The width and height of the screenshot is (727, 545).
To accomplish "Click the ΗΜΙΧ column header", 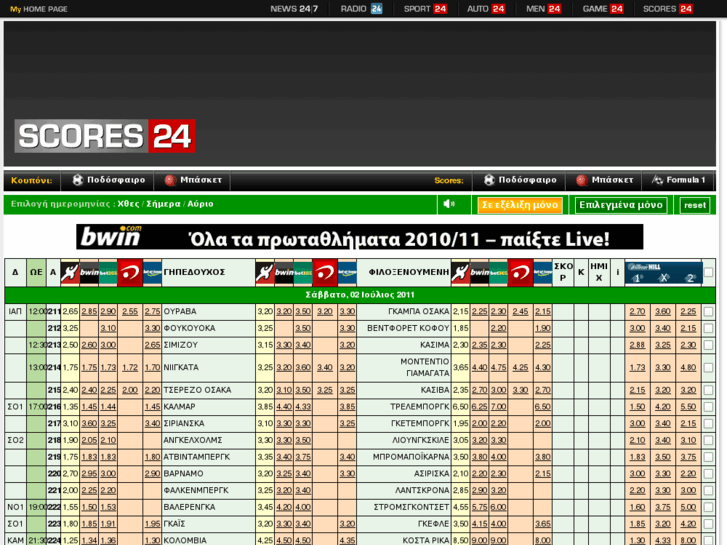I will click(x=599, y=272).
